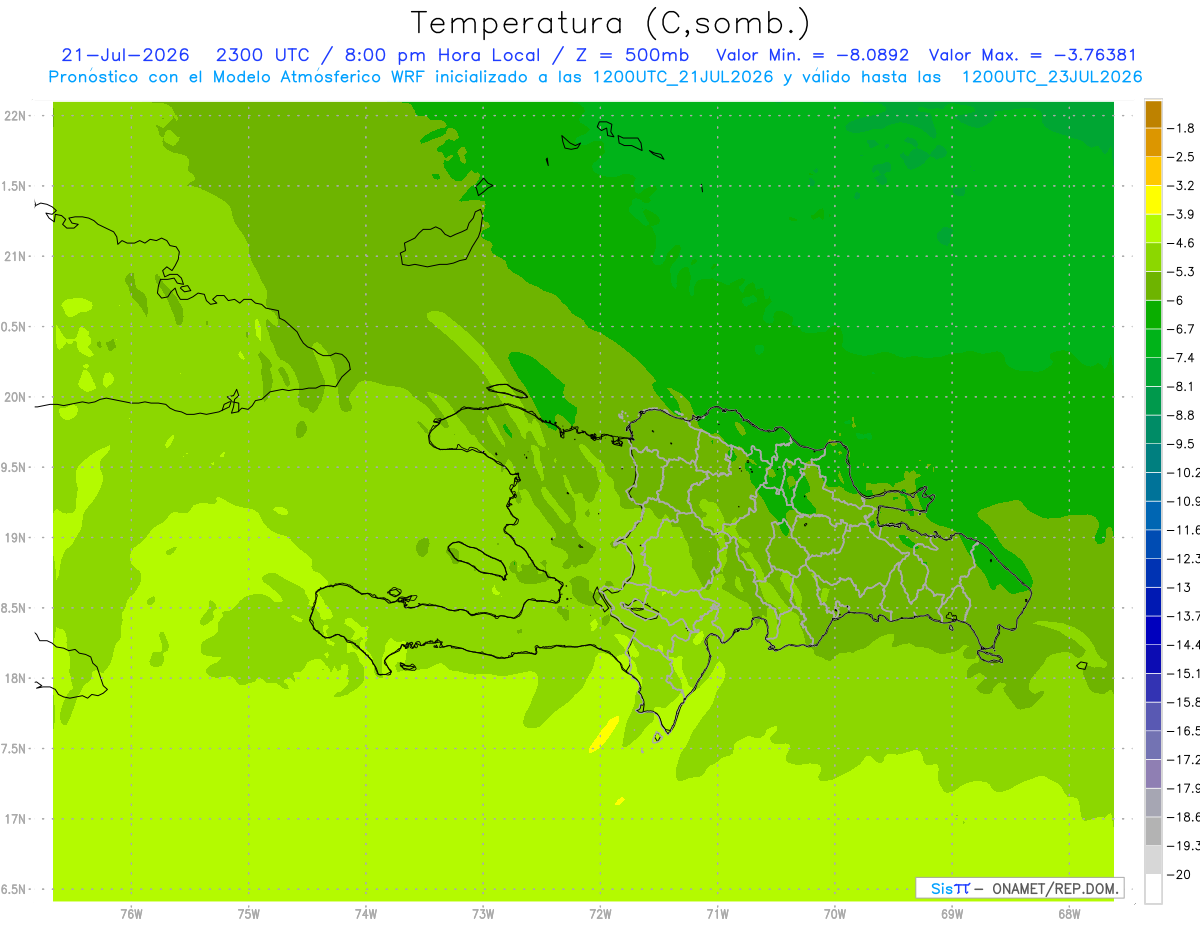Click the latitude label "20N"

point(15,397)
